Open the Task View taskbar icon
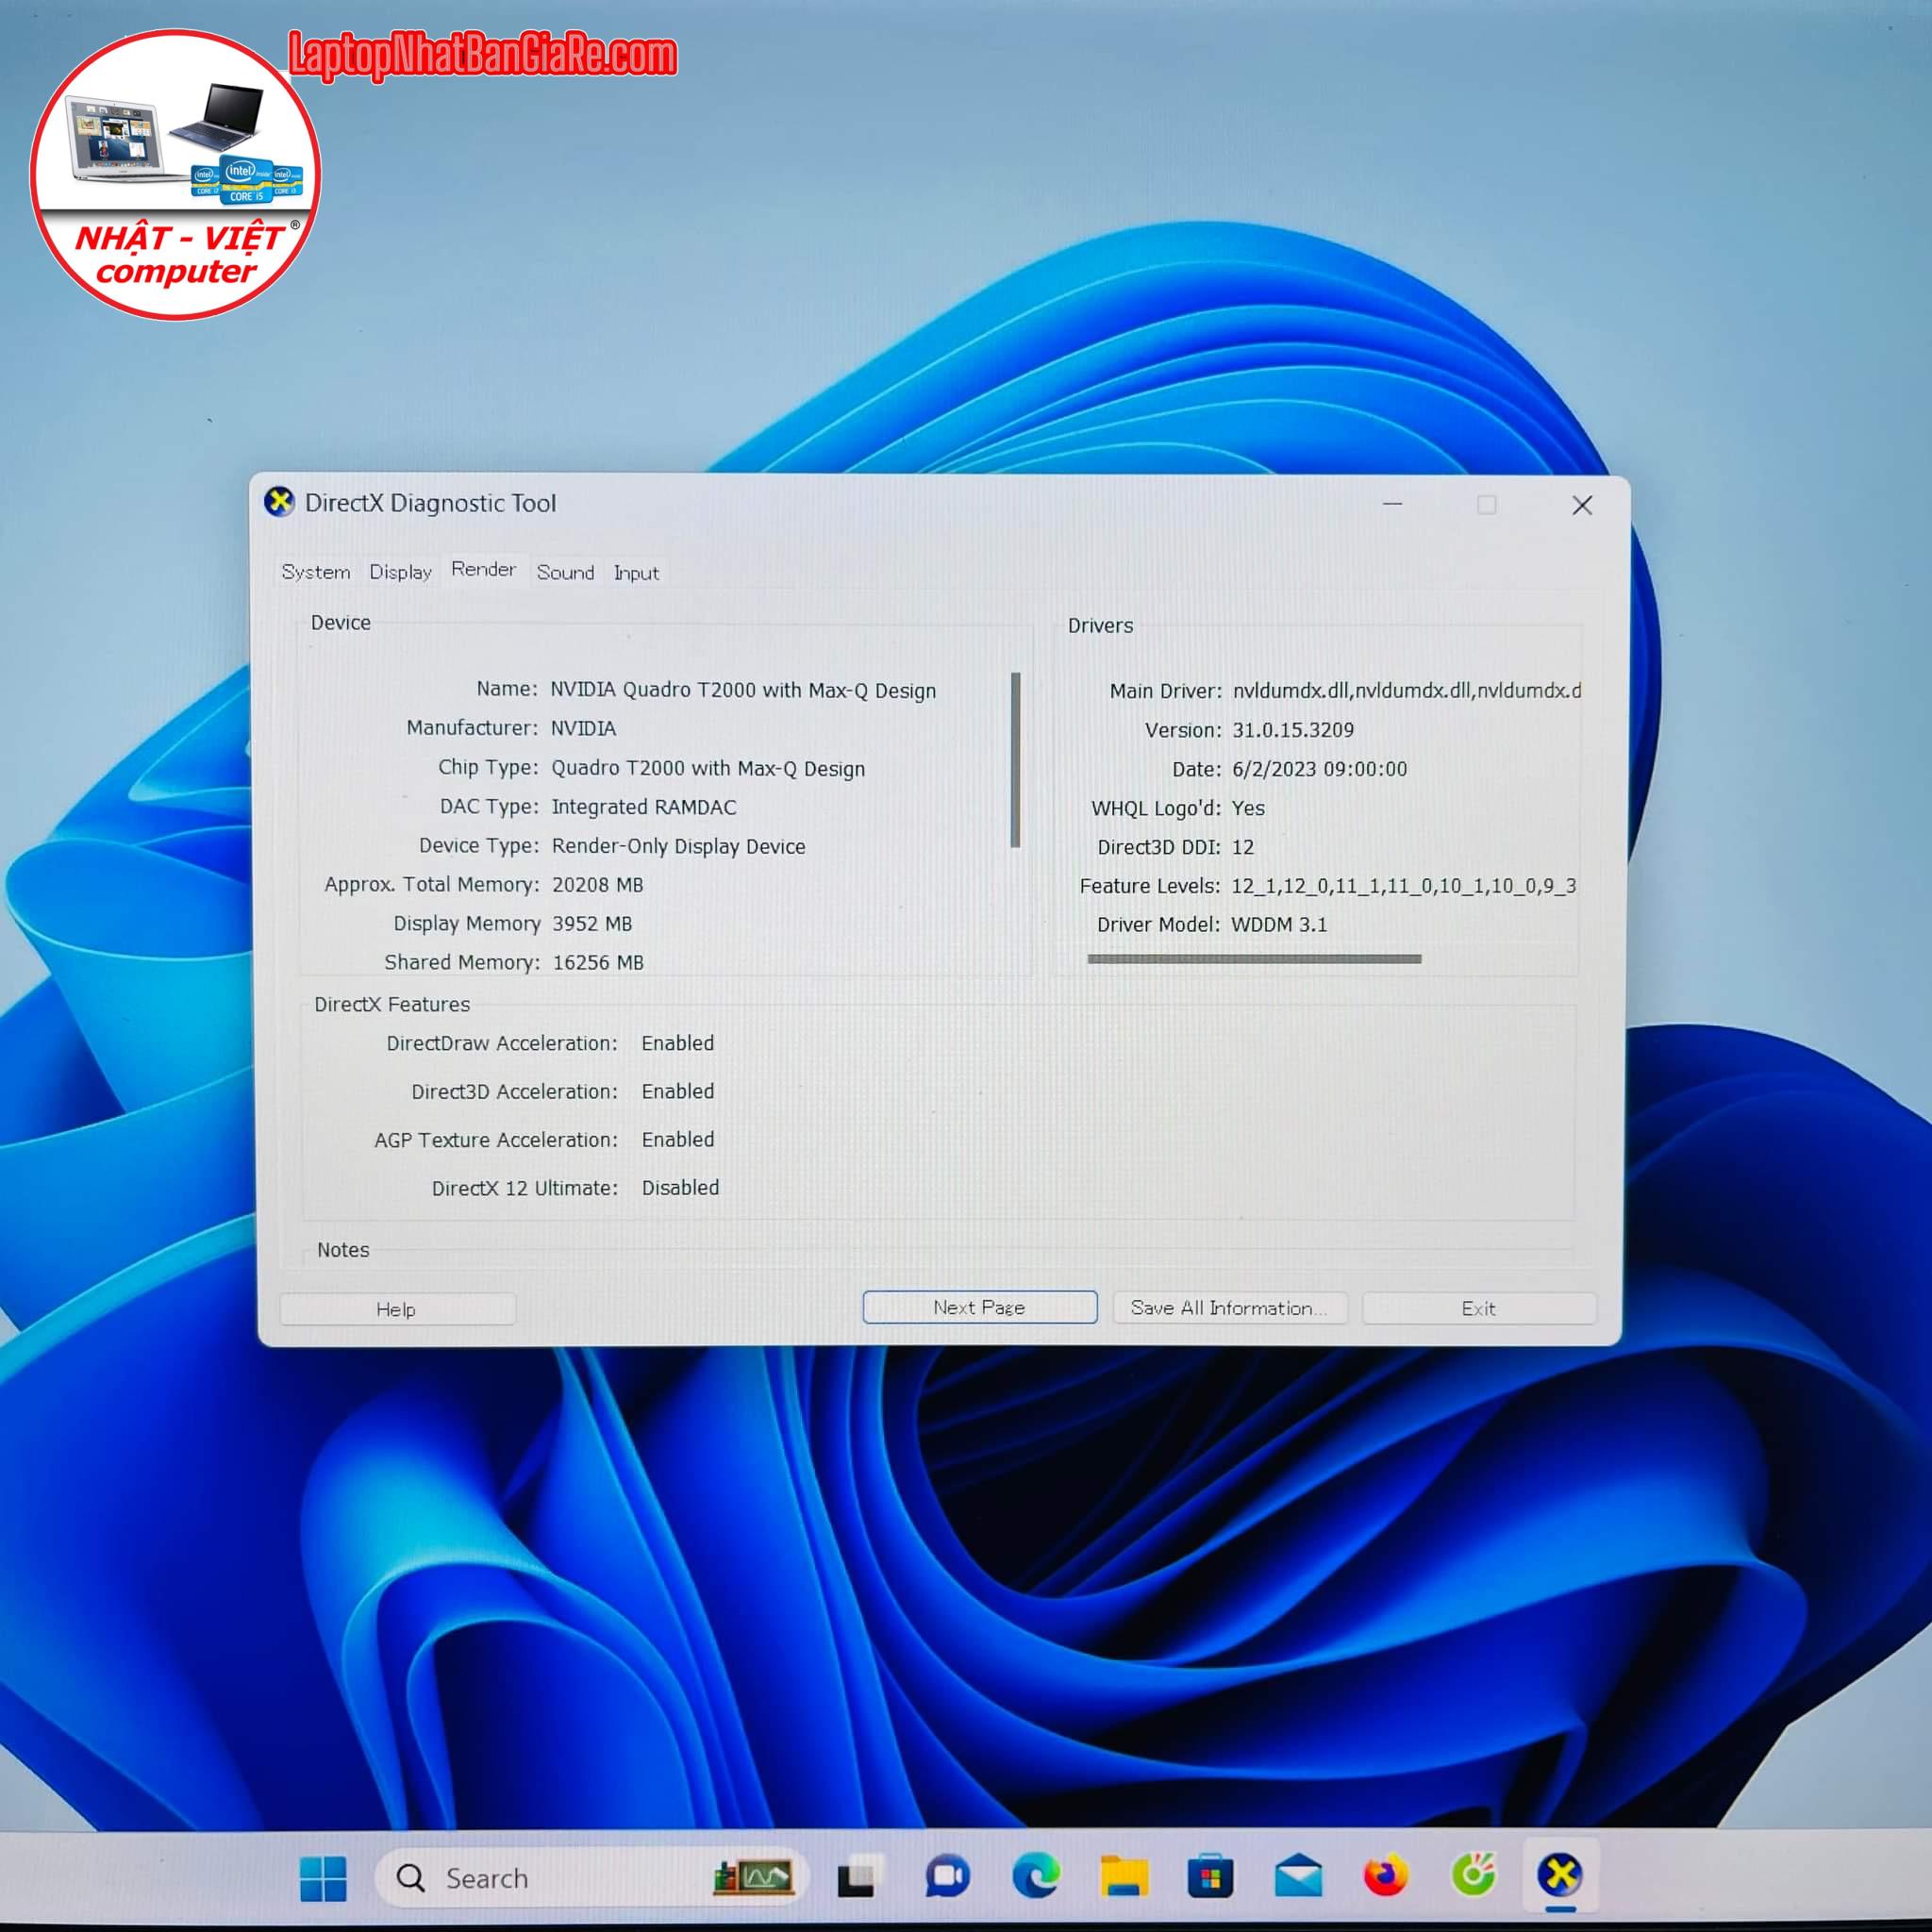The width and height of the screenshot is (1932, 1932). coord(859,1878)
